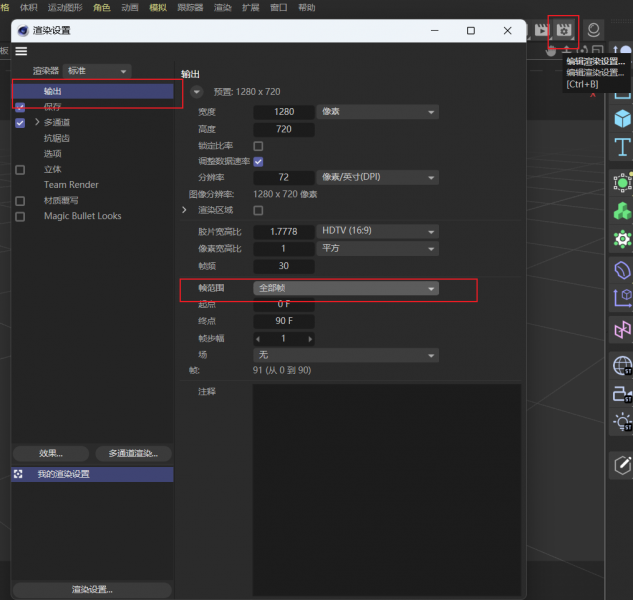
Task: Open Edit Render Settings clapperboard gear icon
Action: click(x=564, y=30)
